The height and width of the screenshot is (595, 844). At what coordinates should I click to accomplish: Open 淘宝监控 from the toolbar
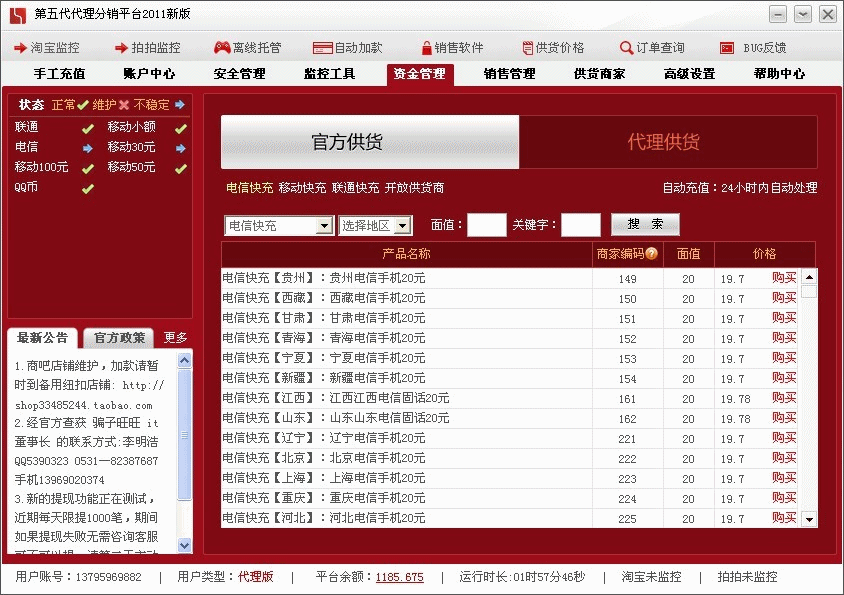pyautogui.click(x=47, y=48)
